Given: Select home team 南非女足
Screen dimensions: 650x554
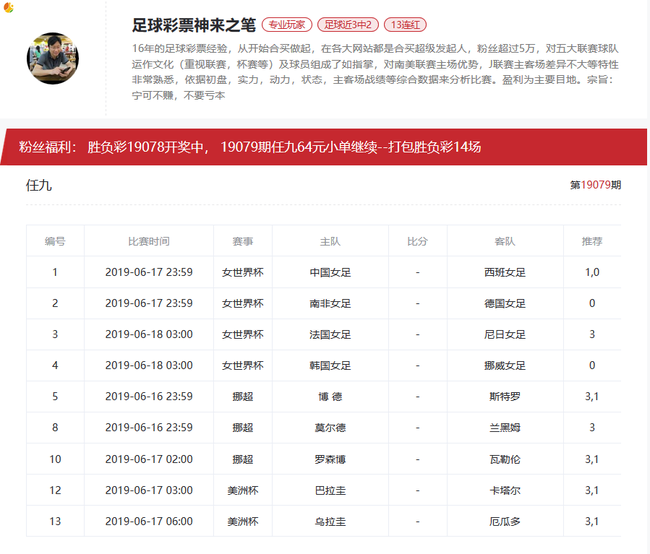Looking at the screenshot, I should [x=330, y=304].
